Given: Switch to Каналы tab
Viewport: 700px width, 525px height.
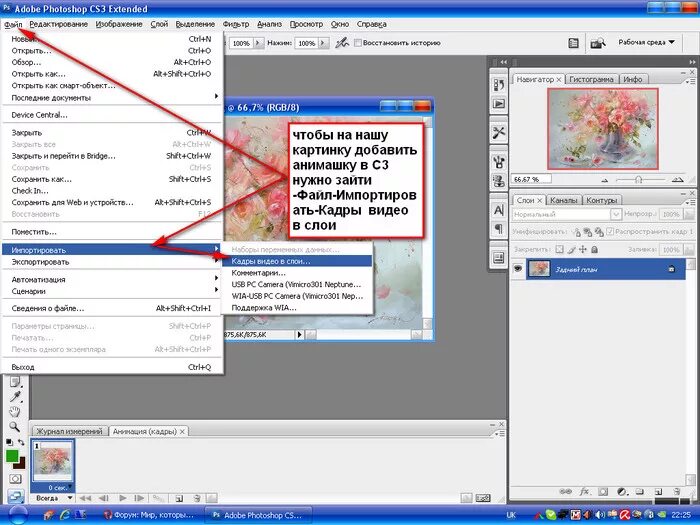Looking at the screenshot, I should pos(563,200).
